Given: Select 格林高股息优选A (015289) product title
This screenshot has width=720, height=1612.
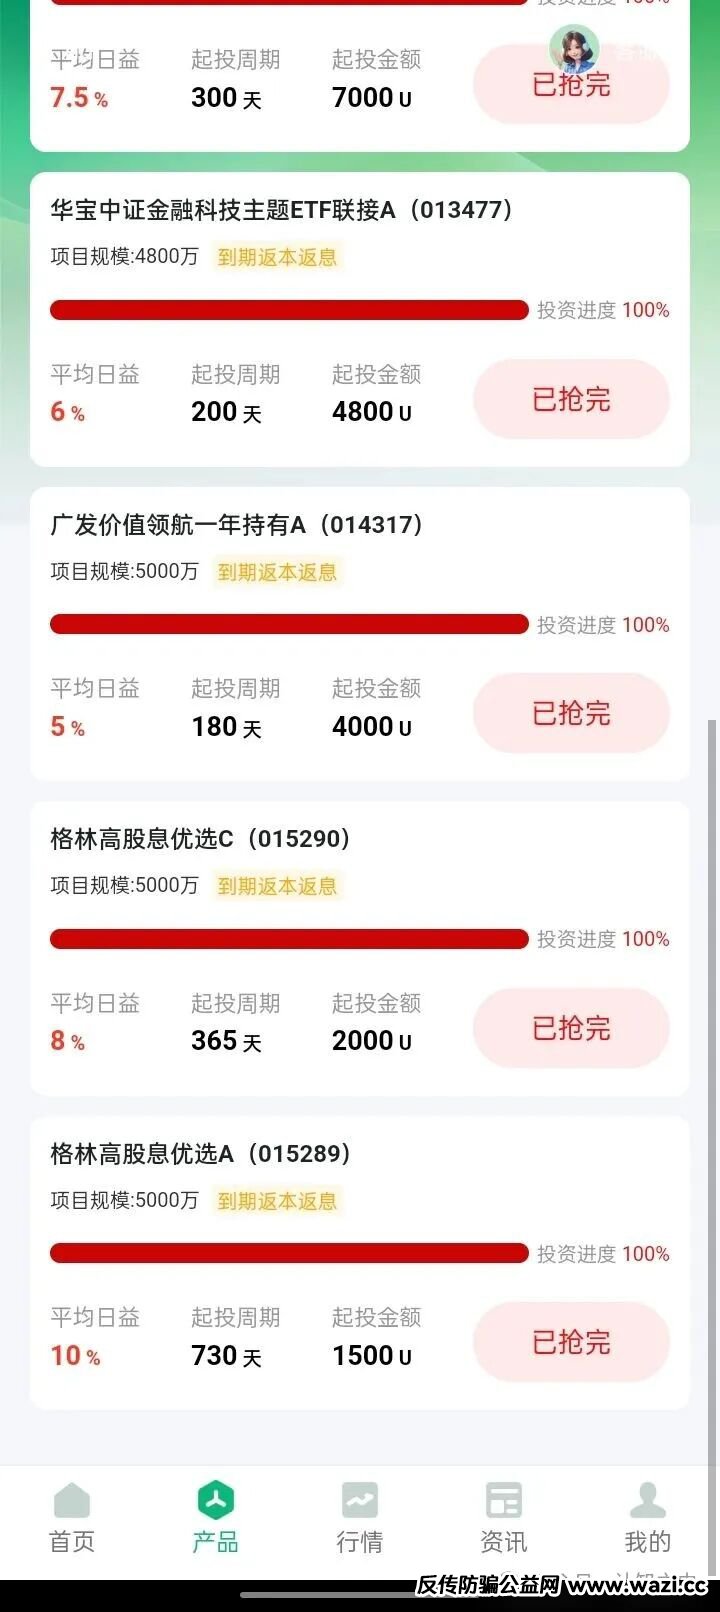Looking at the screenshot, I should click(200, 1153).
